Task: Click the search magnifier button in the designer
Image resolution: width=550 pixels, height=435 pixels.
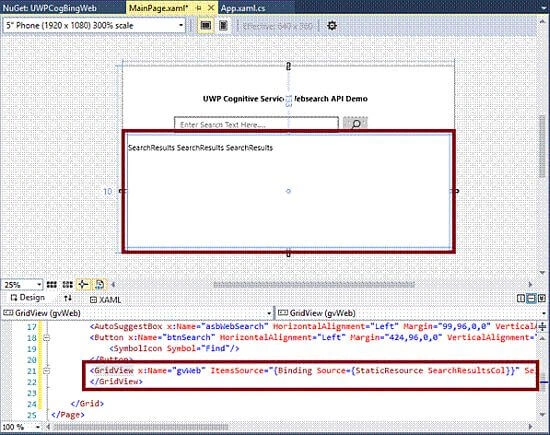Action: 355,124
